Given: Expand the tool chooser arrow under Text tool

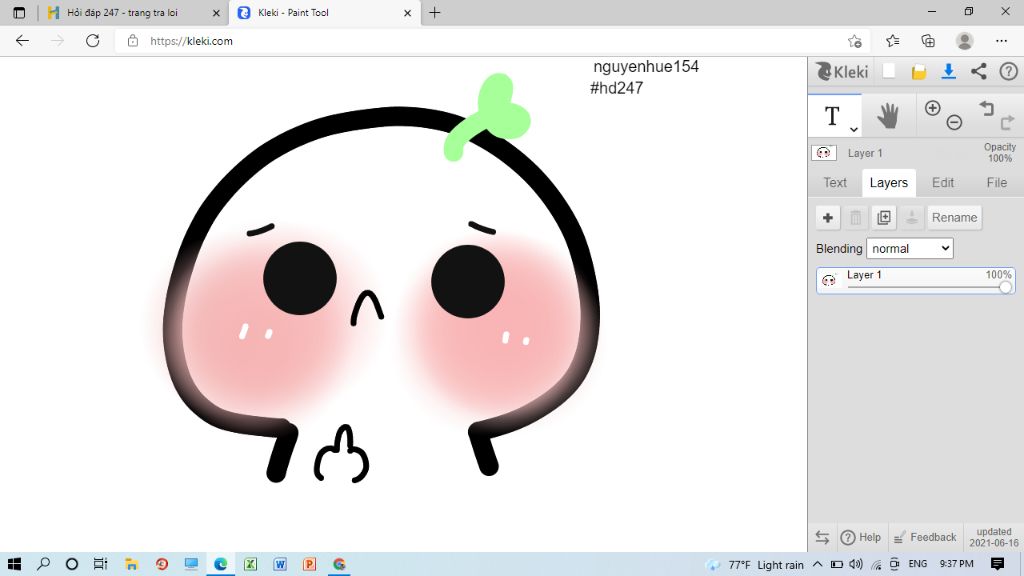Looking at the screenshot, I should click(854, 129).
